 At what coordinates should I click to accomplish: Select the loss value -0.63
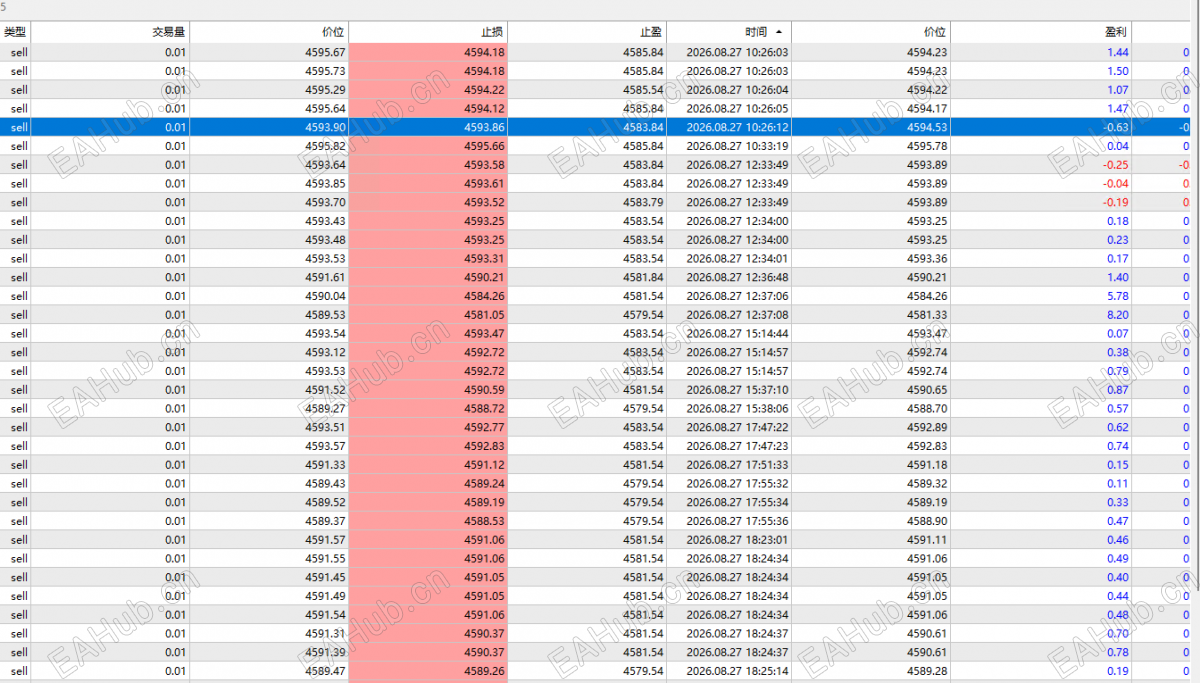pyautogui.click(x=1116, y=127)
